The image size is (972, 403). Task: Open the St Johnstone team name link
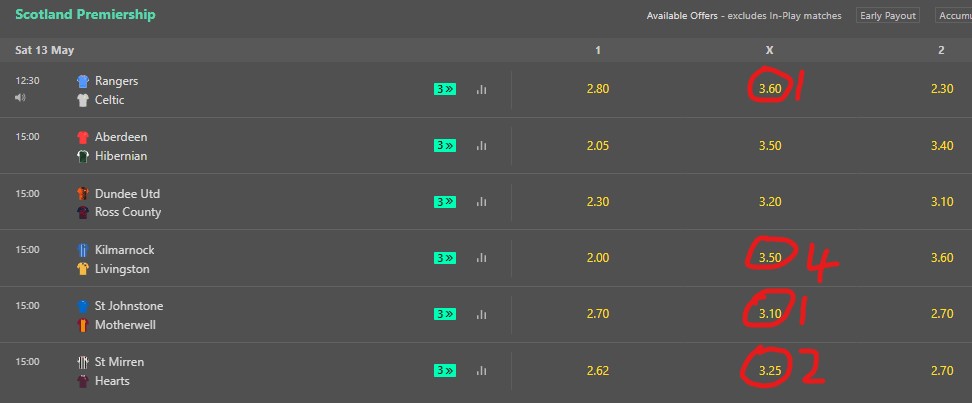click(x=129, y=306)
